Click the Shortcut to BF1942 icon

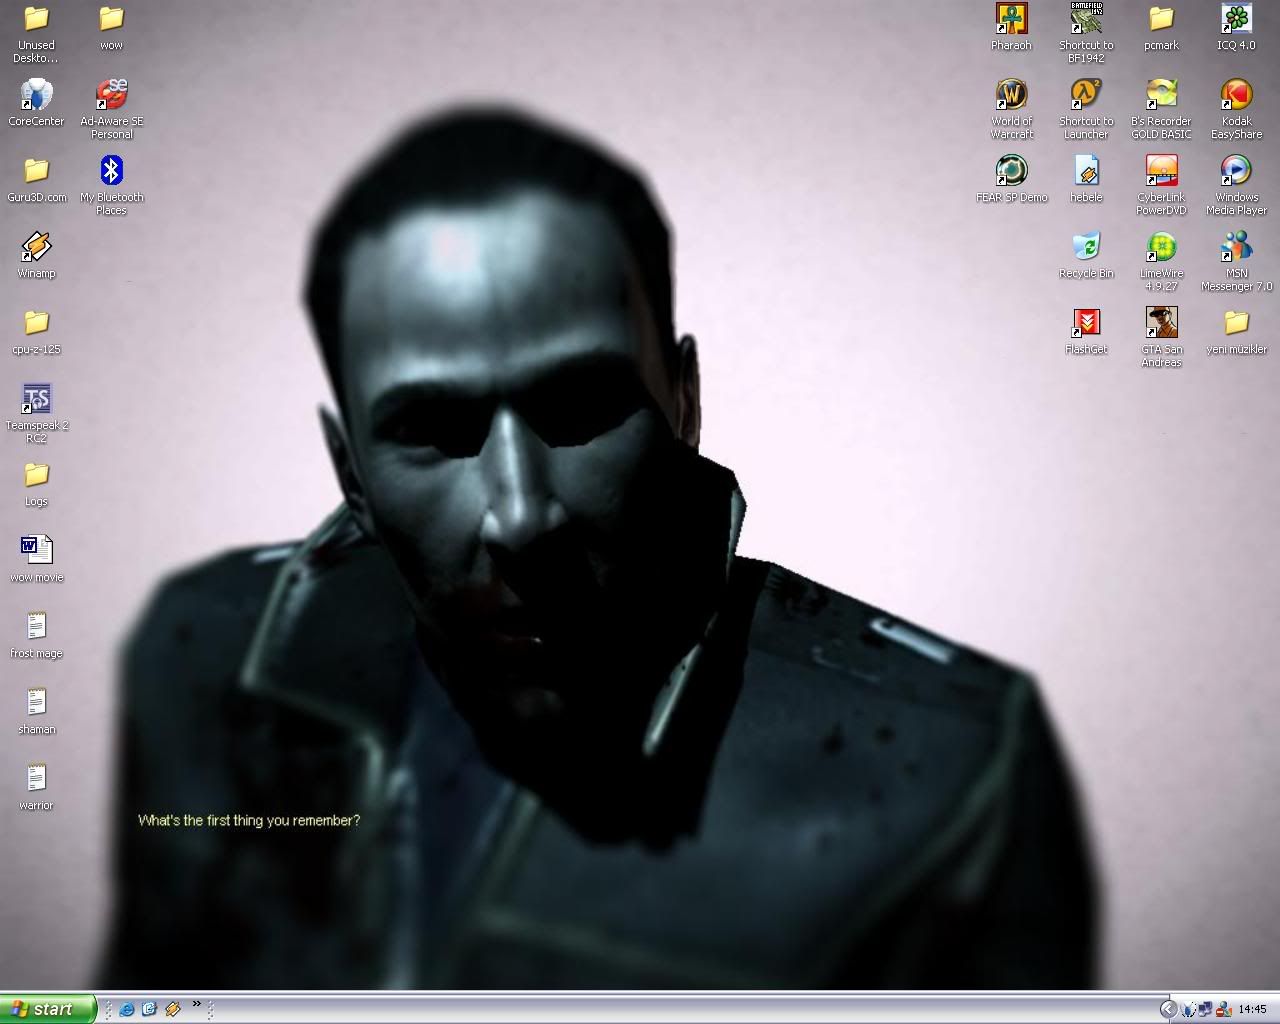coord(1086,19)
